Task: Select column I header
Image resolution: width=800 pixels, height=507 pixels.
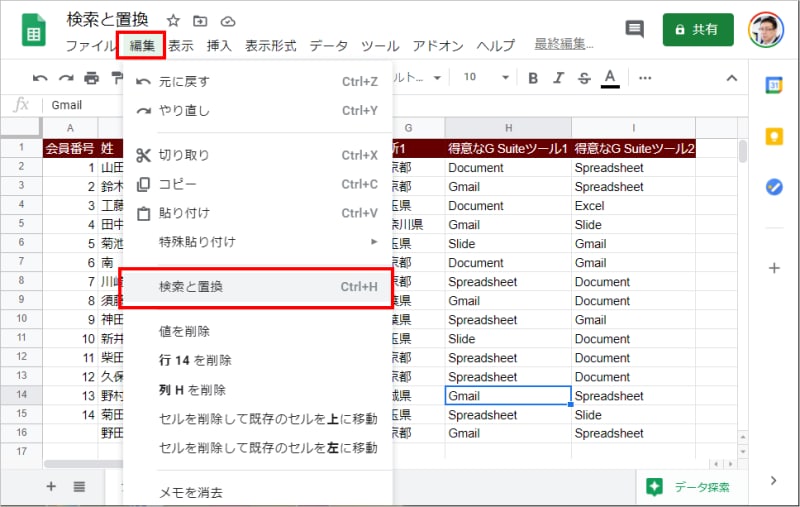Action: 633,128
